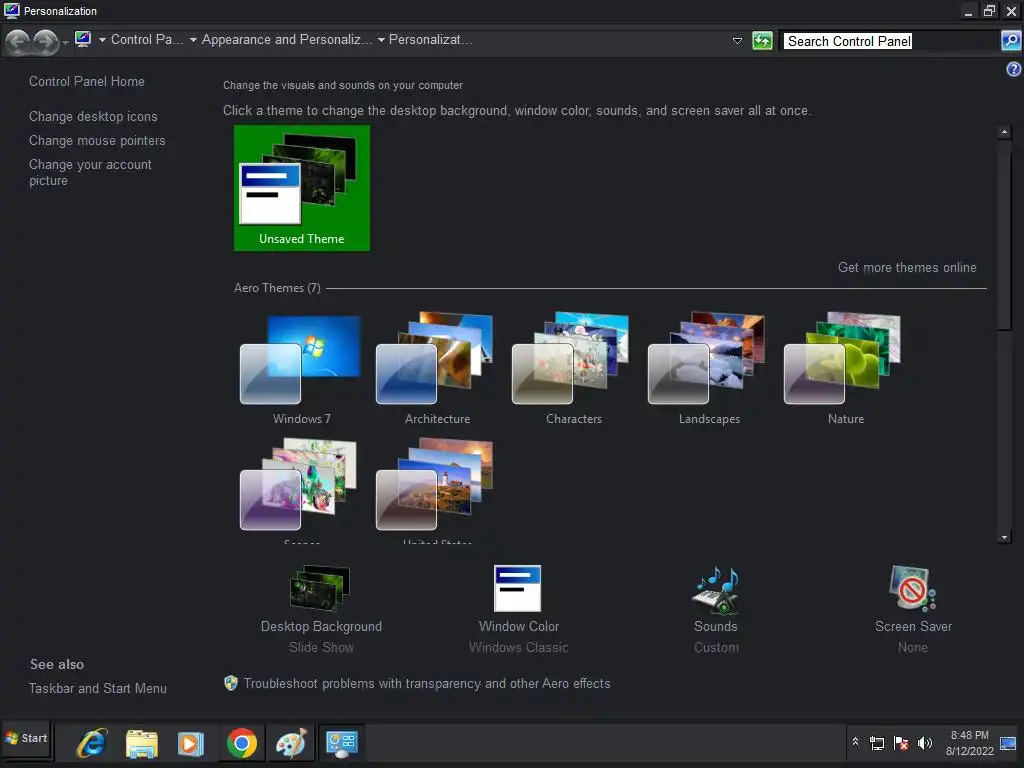Click the clock showing 8:48 PM

coord(970,743)
